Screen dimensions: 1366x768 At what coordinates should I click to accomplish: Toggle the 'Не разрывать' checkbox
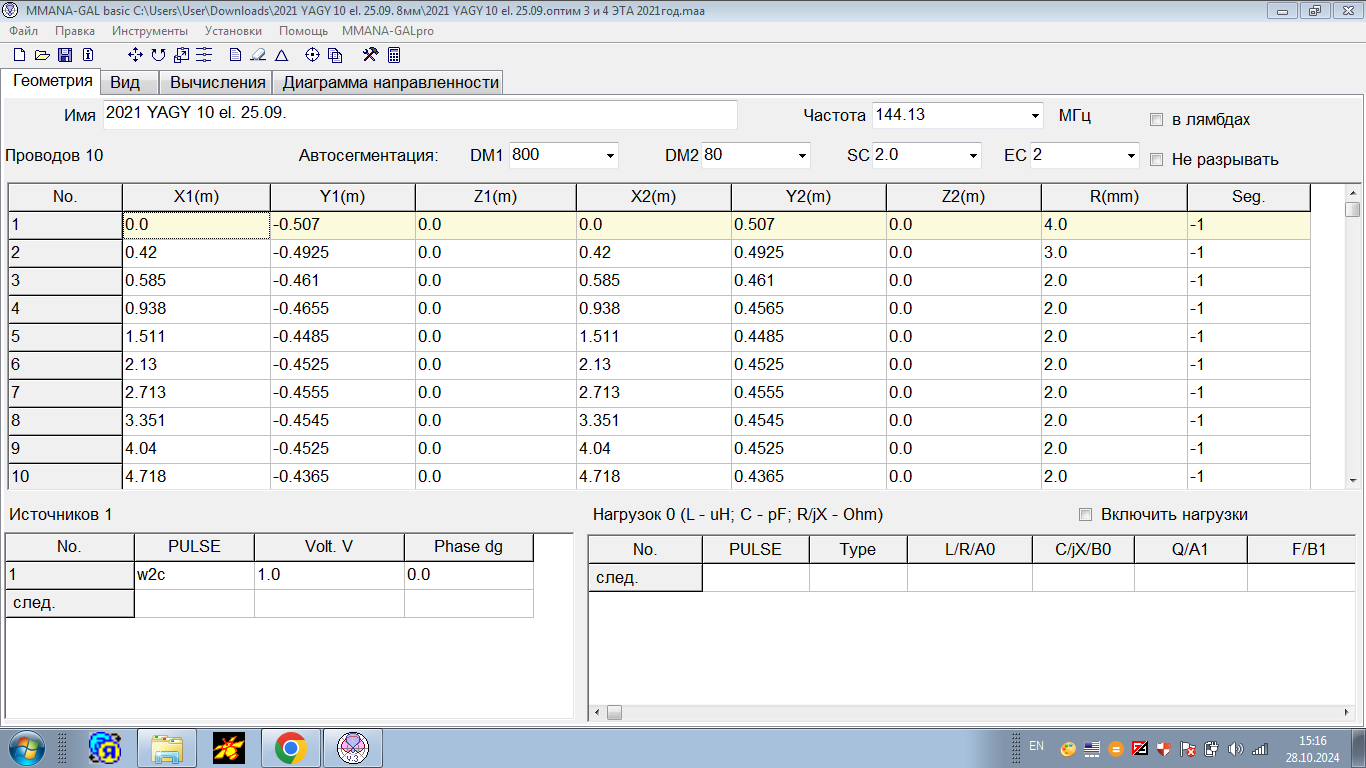(1156, 160)
